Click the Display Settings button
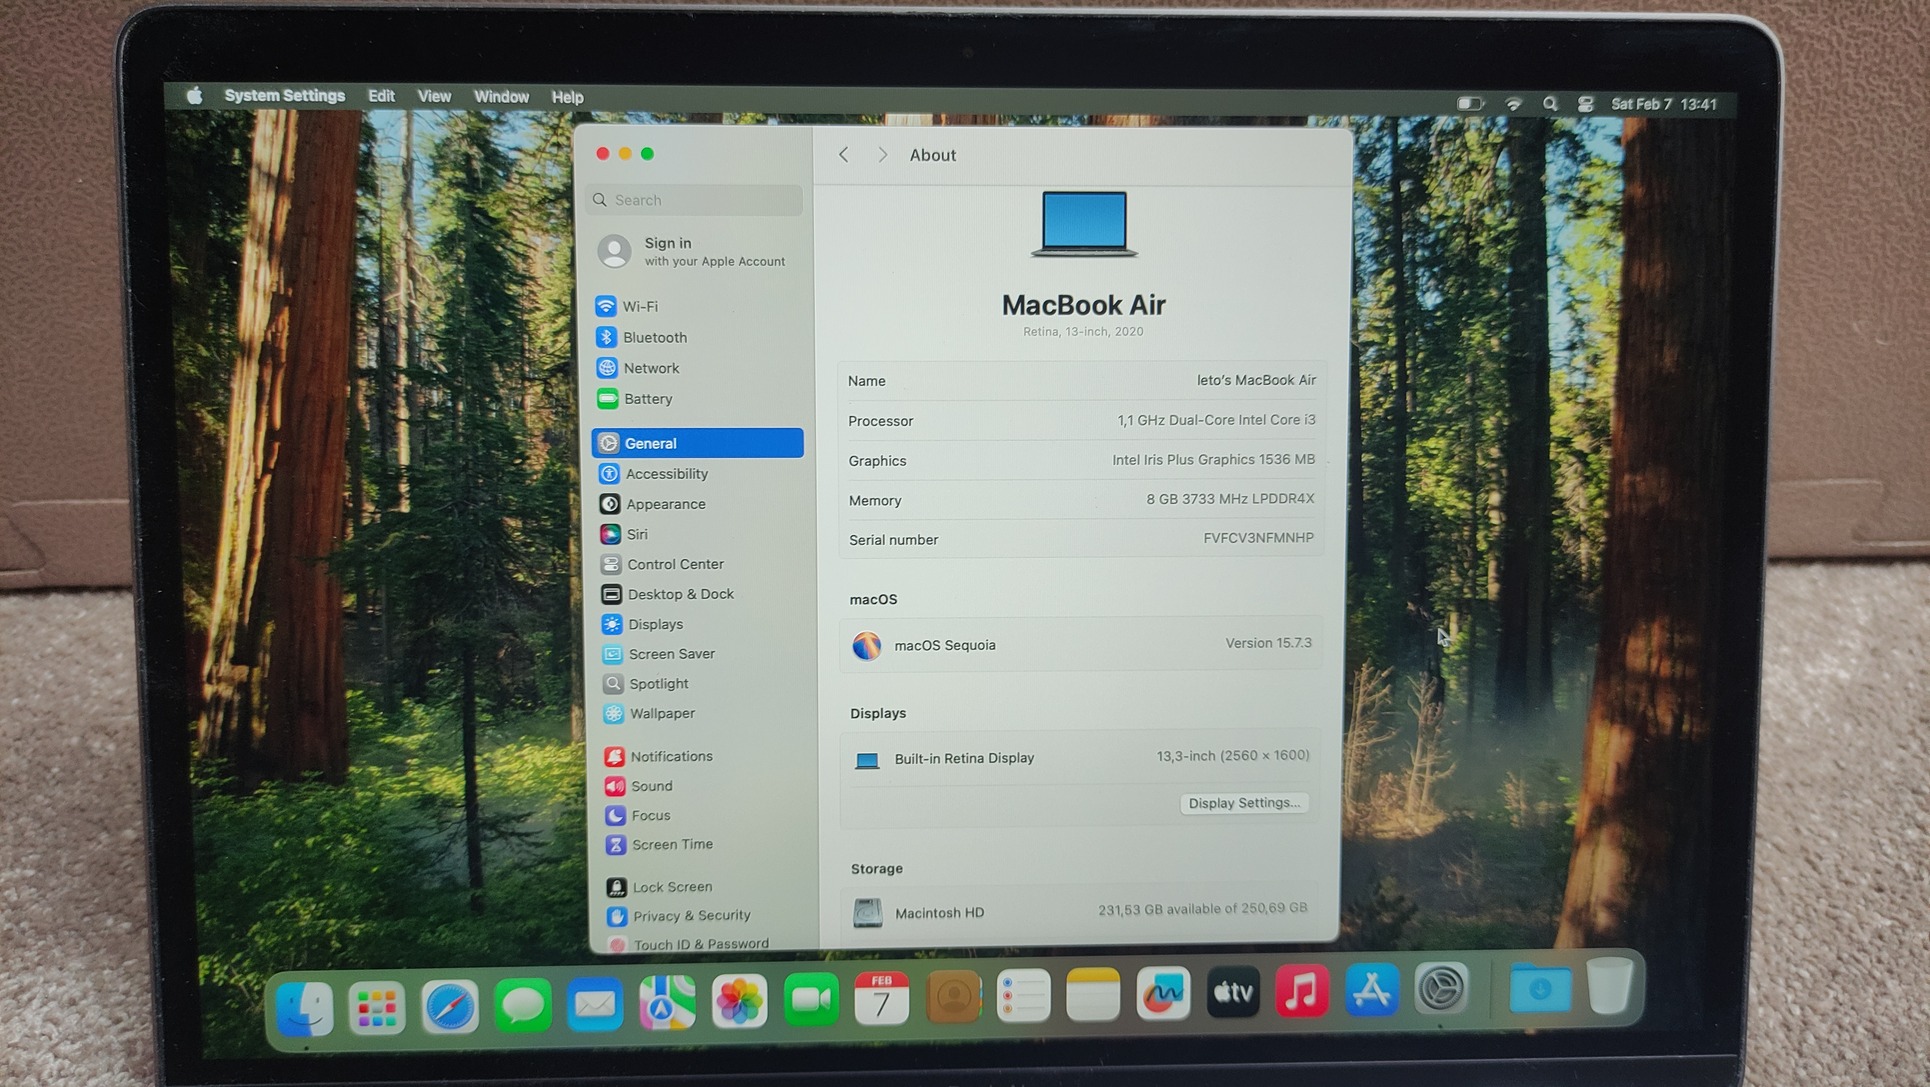The width and height of the screenshot is (1930, 1087). 1244,803
